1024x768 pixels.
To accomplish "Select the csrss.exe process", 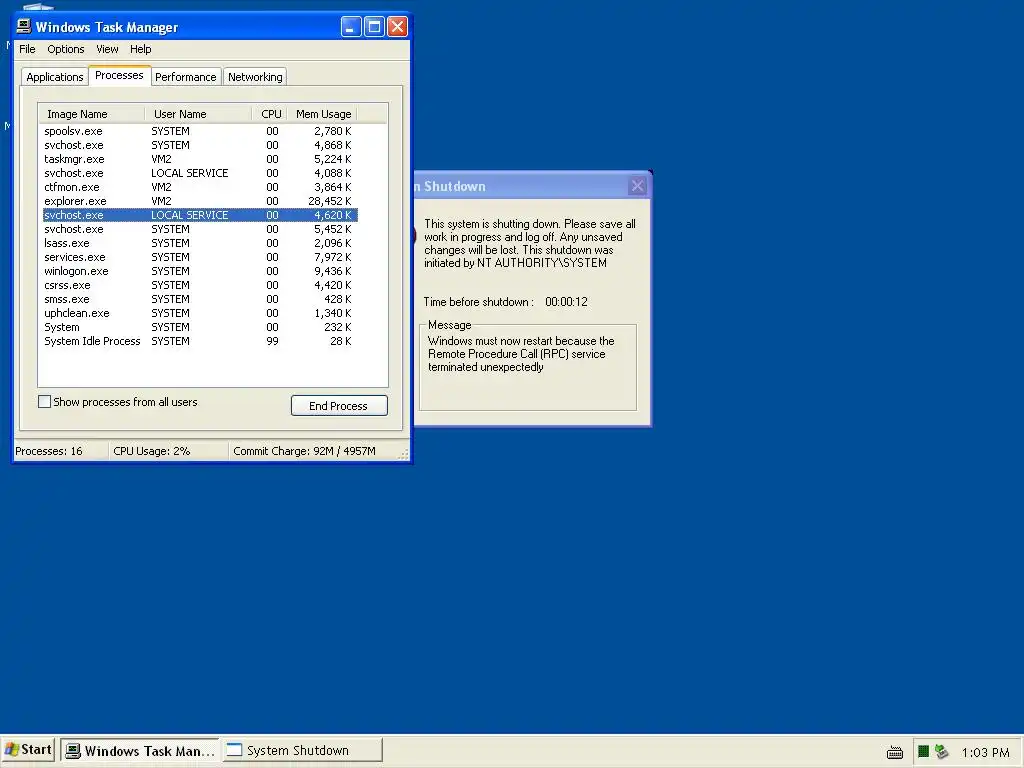I will tap(200, 285).
